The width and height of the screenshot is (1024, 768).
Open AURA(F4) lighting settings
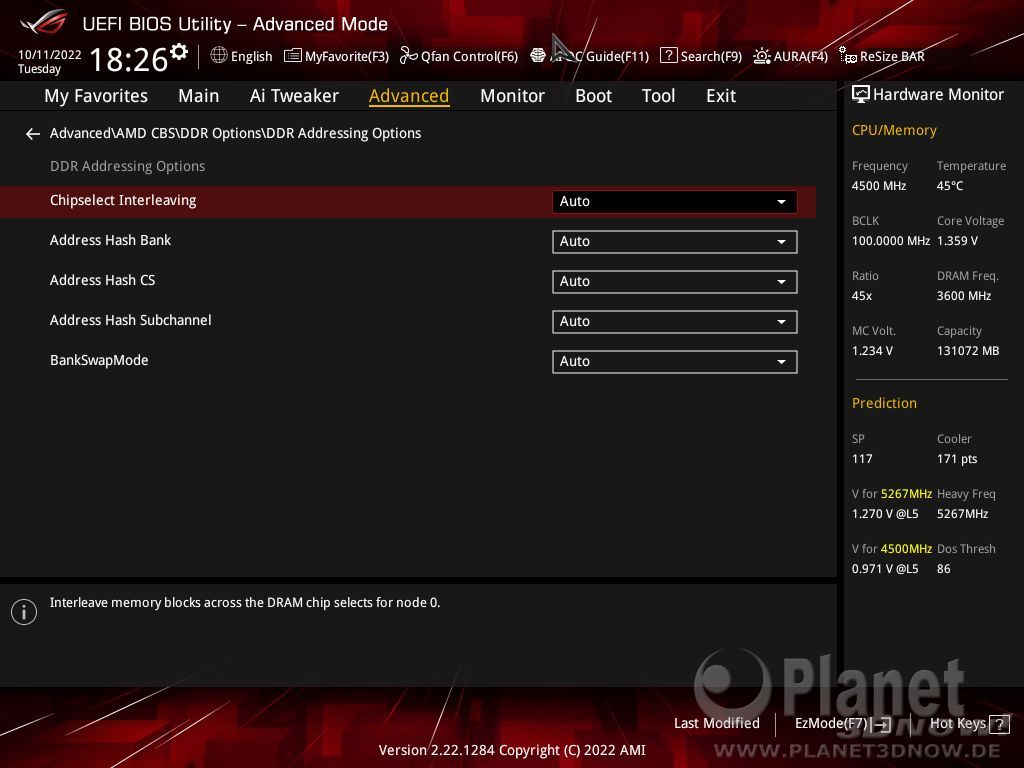point(791,56)
